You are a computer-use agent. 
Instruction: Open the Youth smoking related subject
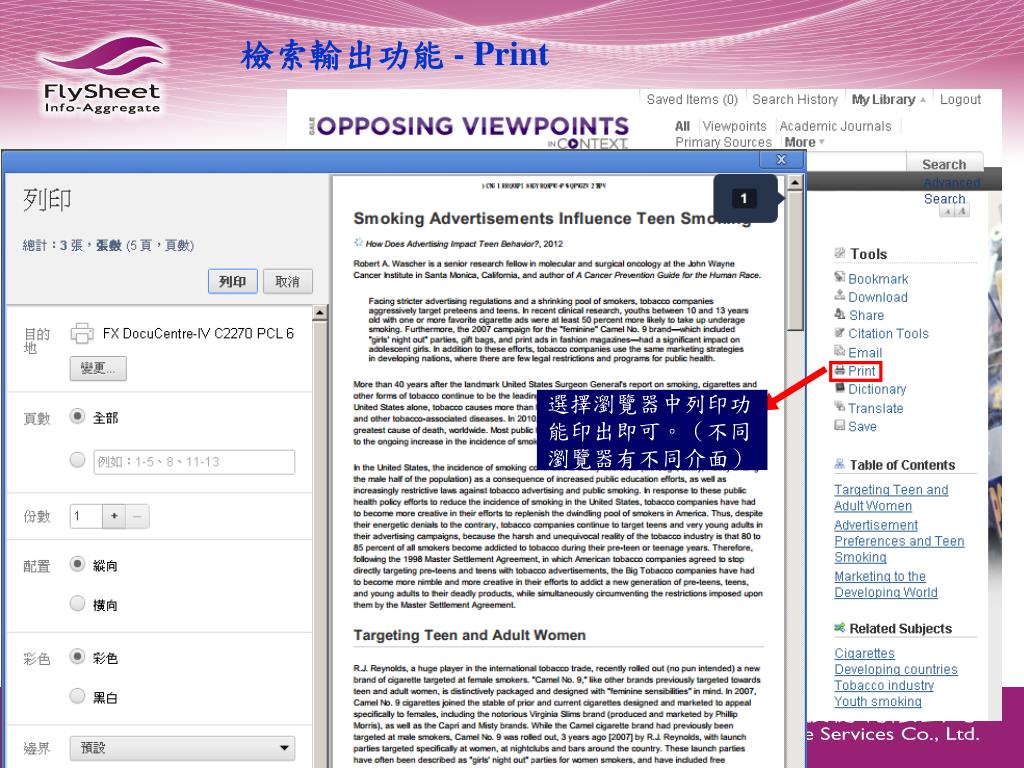[877, 701]
